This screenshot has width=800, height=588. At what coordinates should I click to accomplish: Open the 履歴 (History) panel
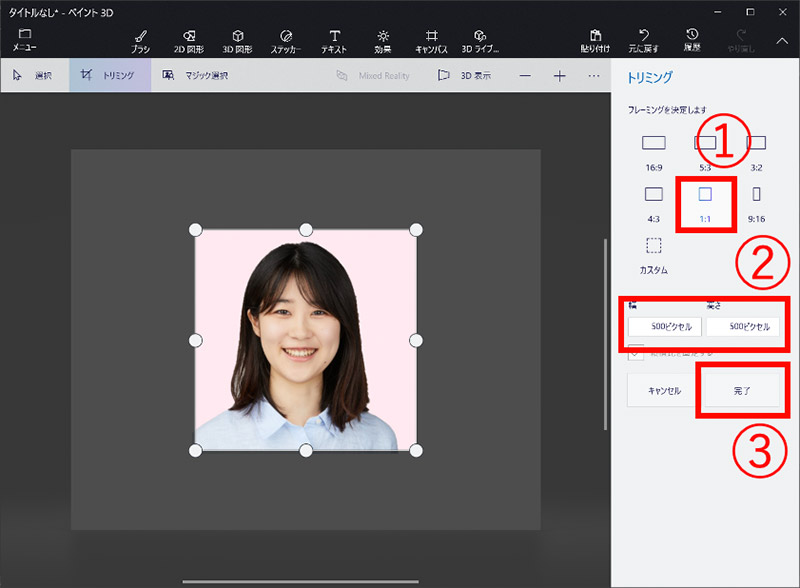tap(693, 40)
